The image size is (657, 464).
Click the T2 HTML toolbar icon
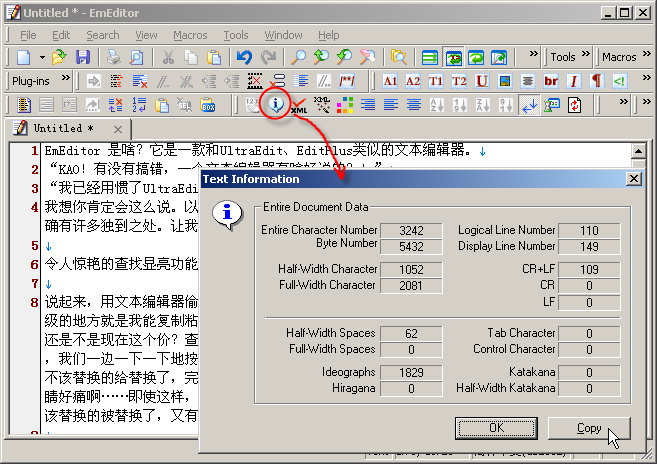(459, 81)
